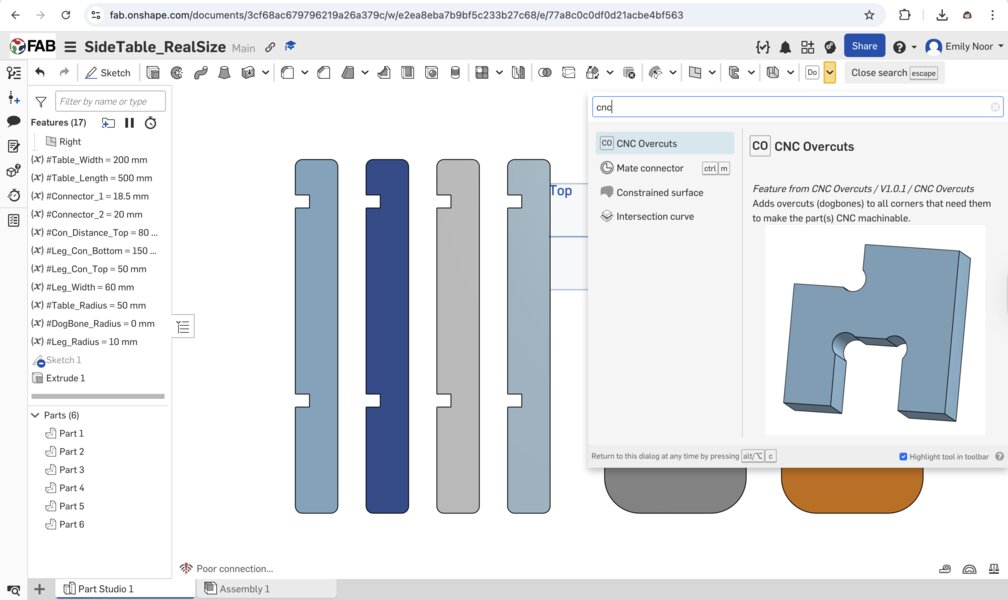
Task: Undo the last action
Action: click(40, 73)
